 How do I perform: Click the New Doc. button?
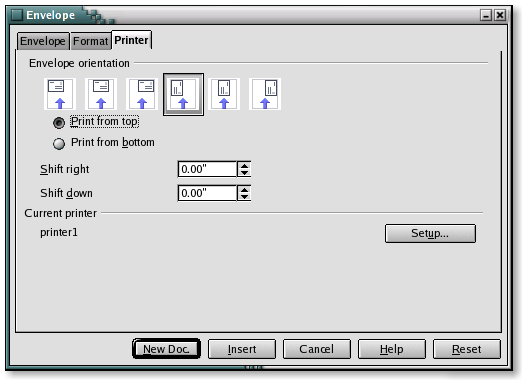tap(166, 349)
